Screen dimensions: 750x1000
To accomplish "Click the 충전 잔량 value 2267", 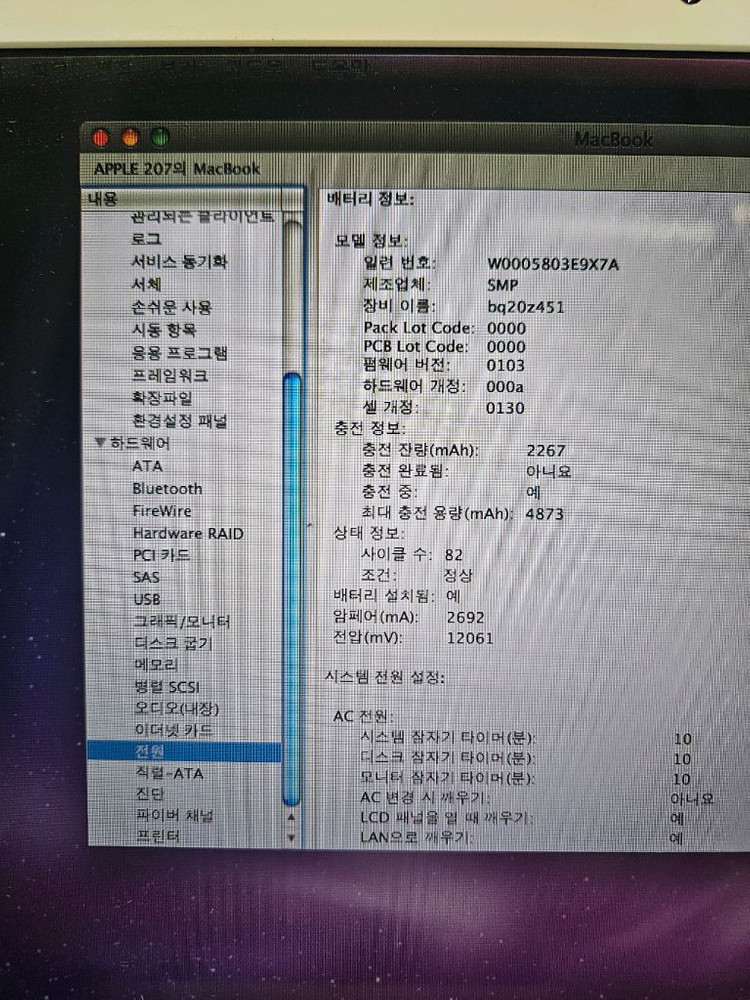I will tap(546, 450).
